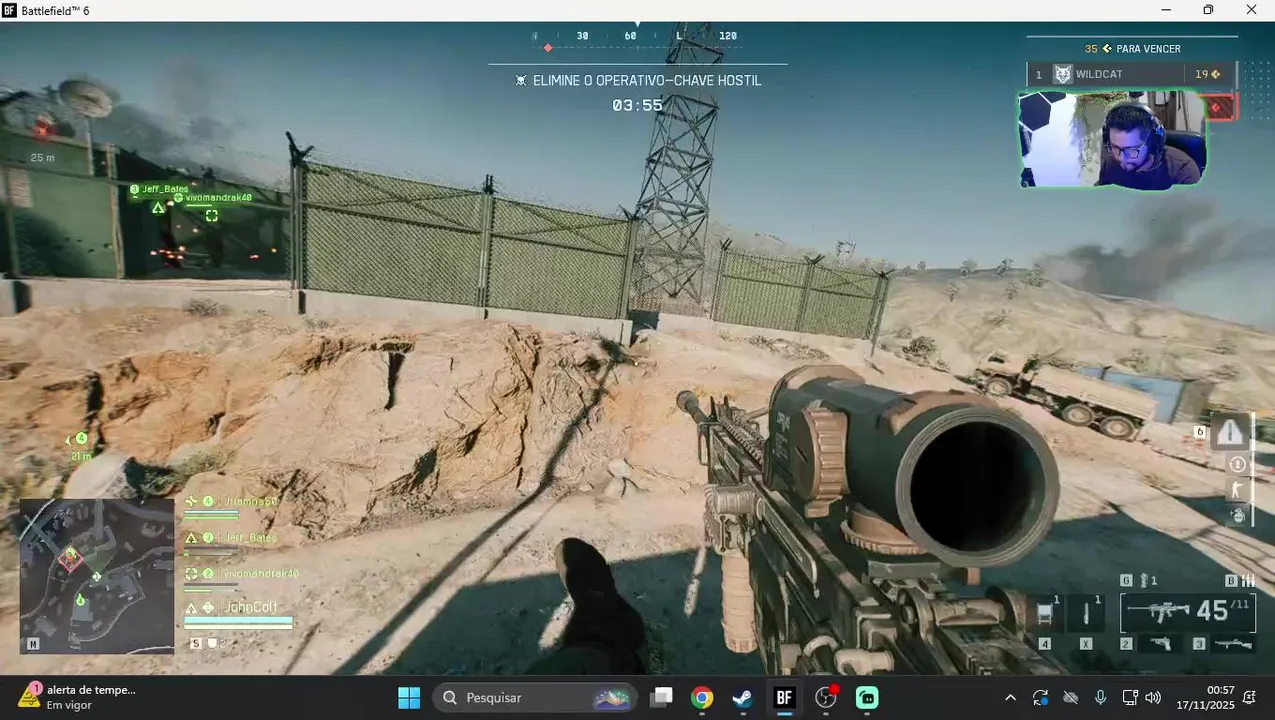Open Steam from the taskbar
The height and width of the screenshot is (720, 1275).
(x=743, y=697)
